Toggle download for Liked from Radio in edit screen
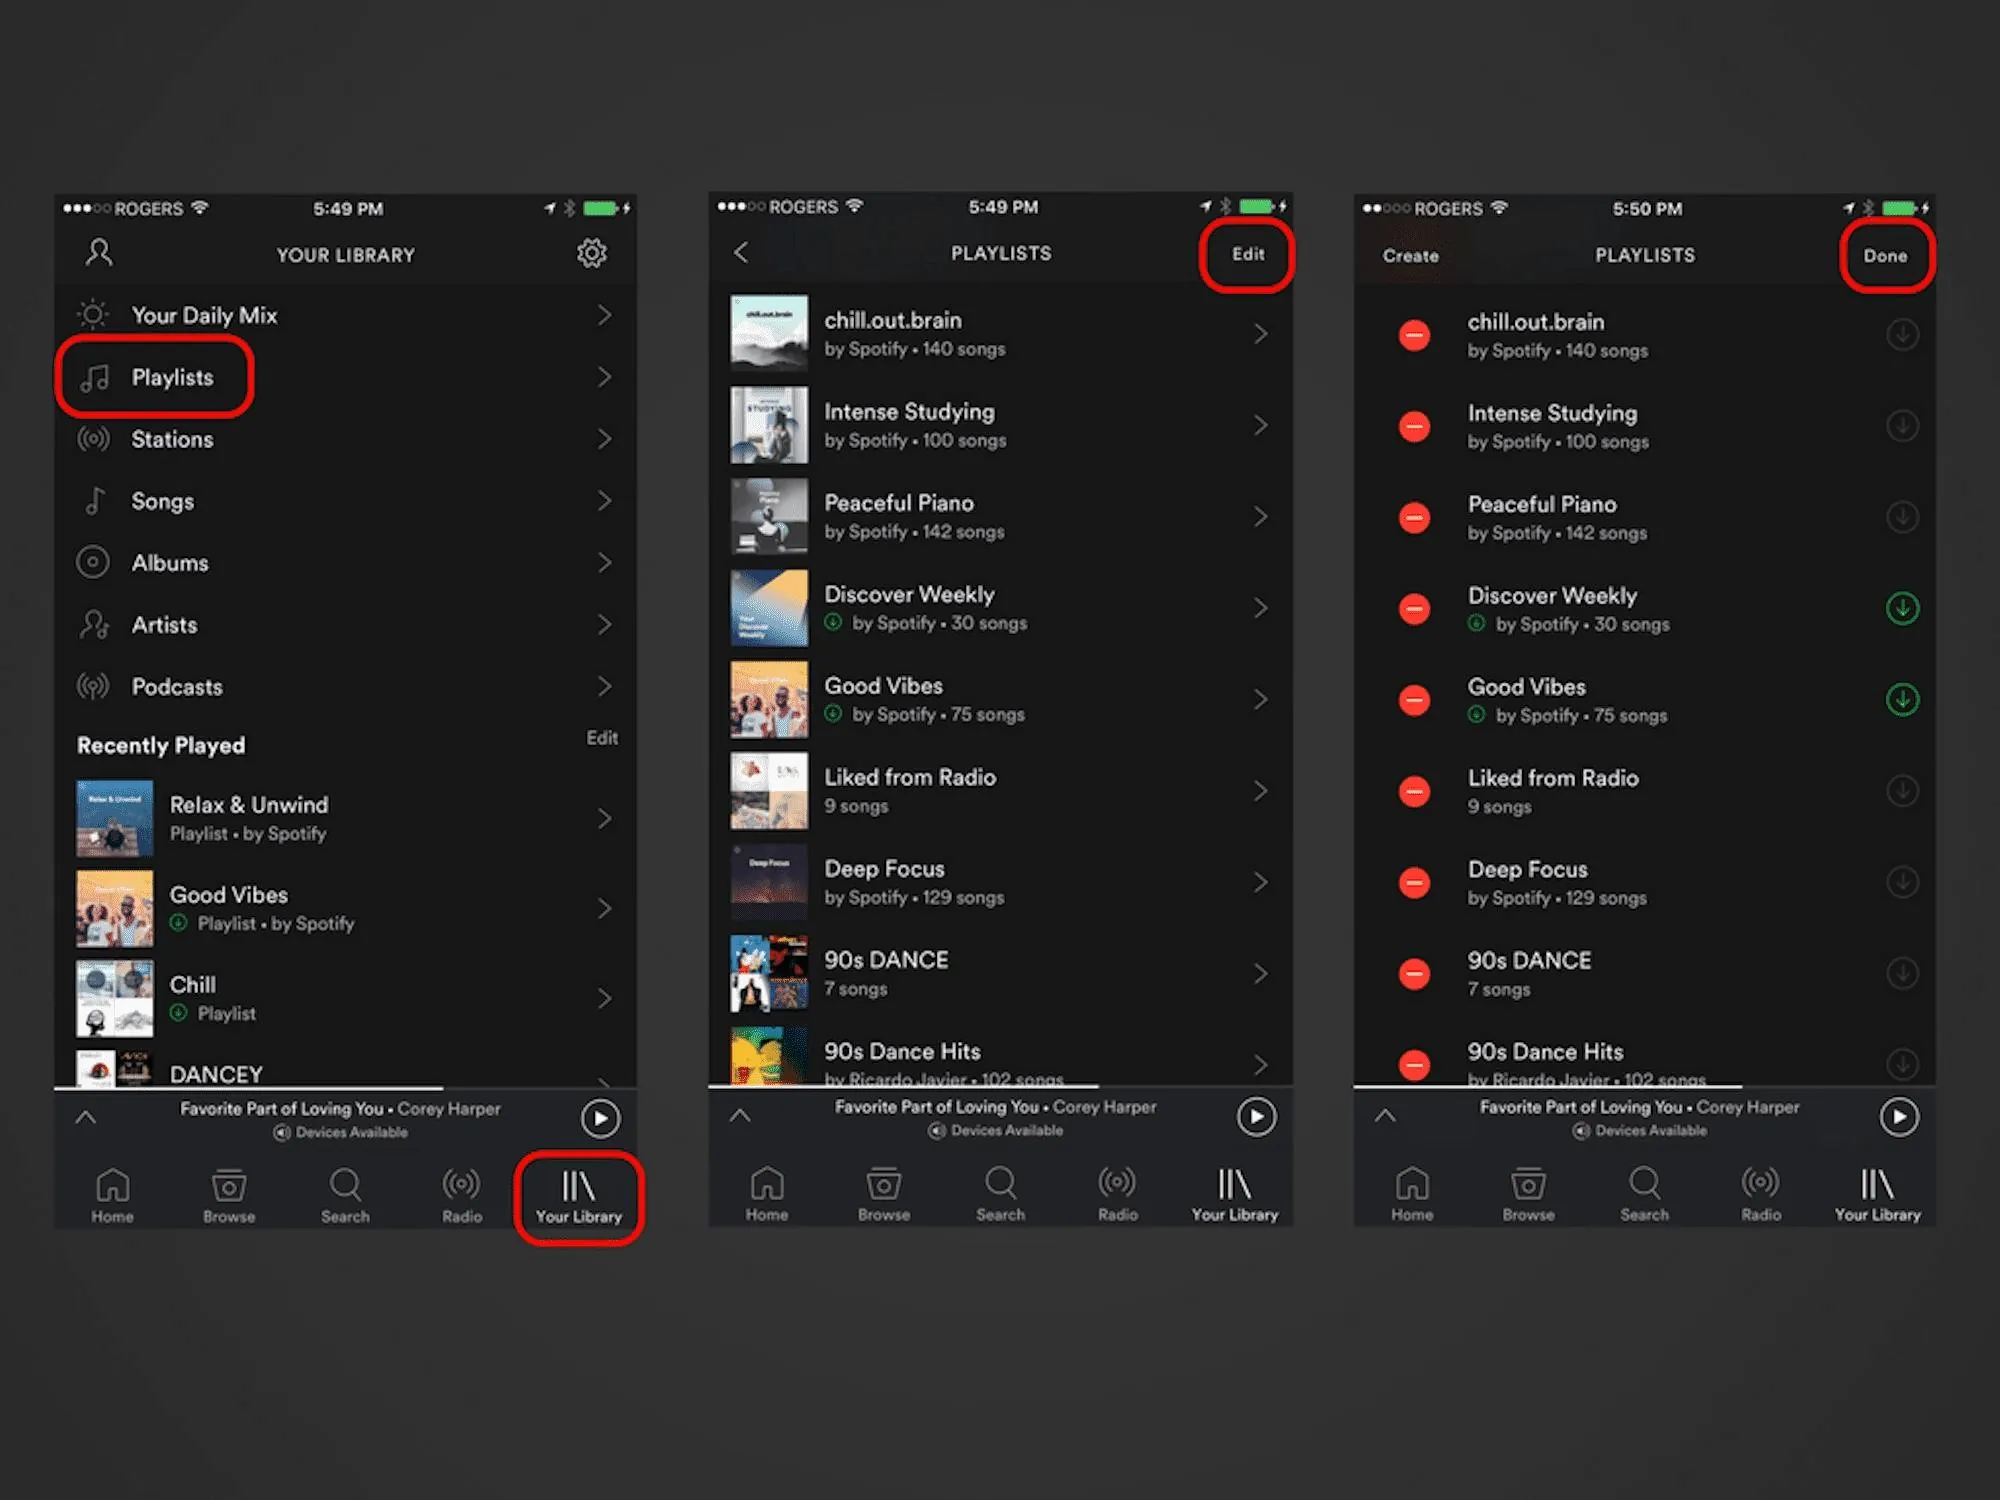The image size is (2000, 1500). click(x=1902, y=790)
